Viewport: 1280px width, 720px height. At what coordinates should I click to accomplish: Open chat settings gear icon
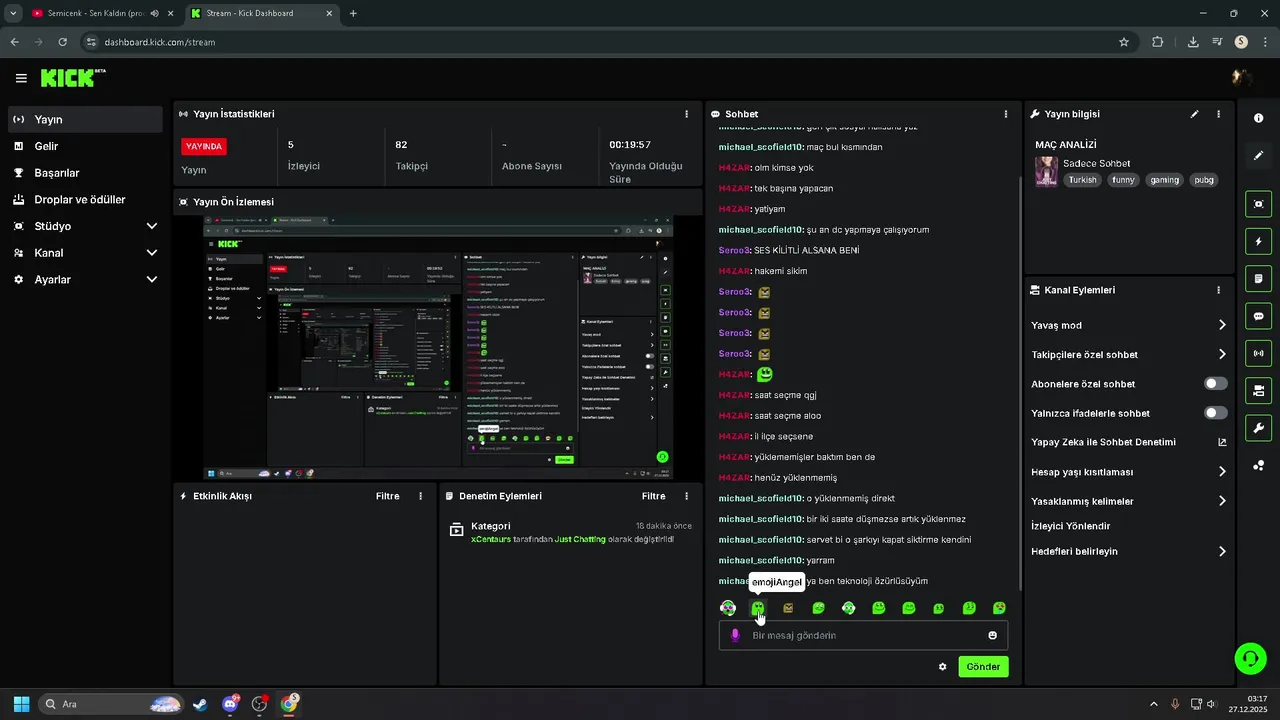pyautogui.click(x=942, y=666)
